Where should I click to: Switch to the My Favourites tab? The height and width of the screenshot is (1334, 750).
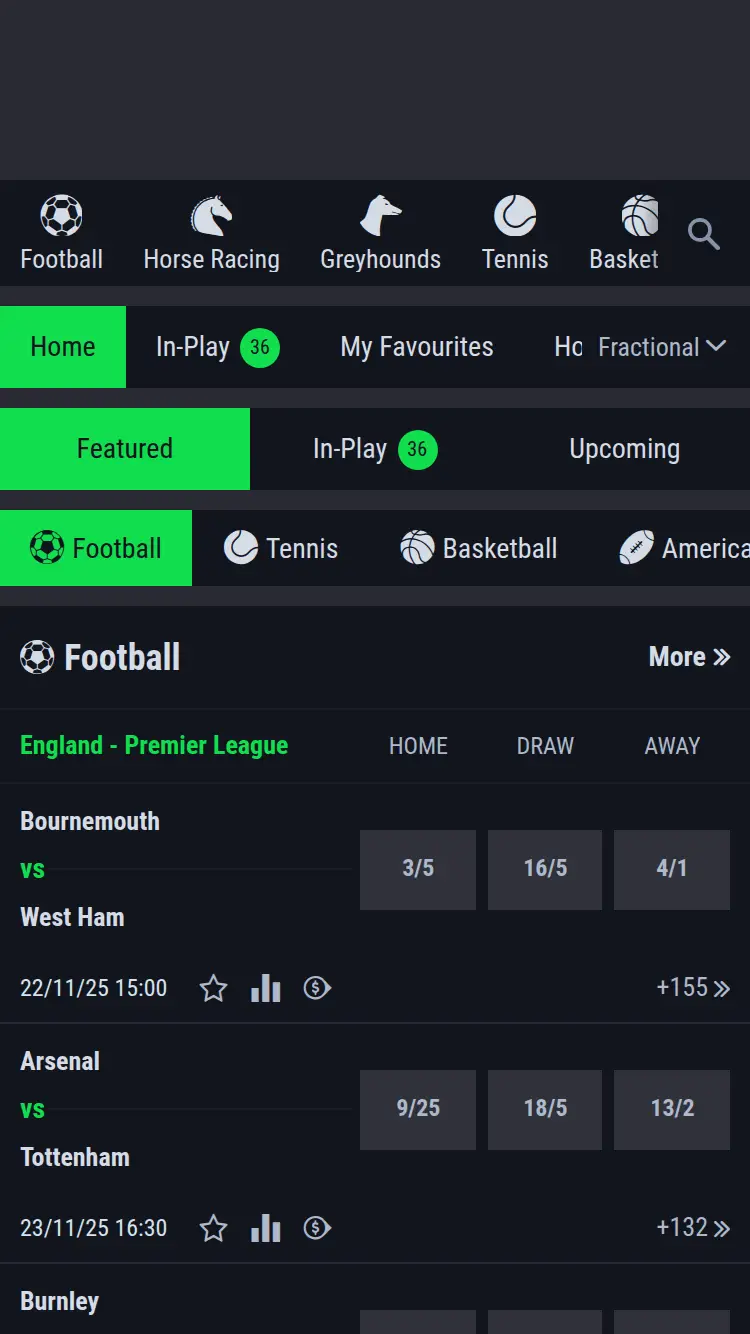coord(416,347)
